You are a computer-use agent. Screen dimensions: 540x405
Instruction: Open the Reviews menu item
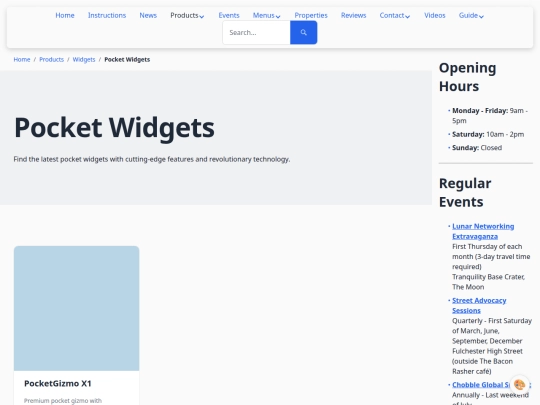[353, 15]
